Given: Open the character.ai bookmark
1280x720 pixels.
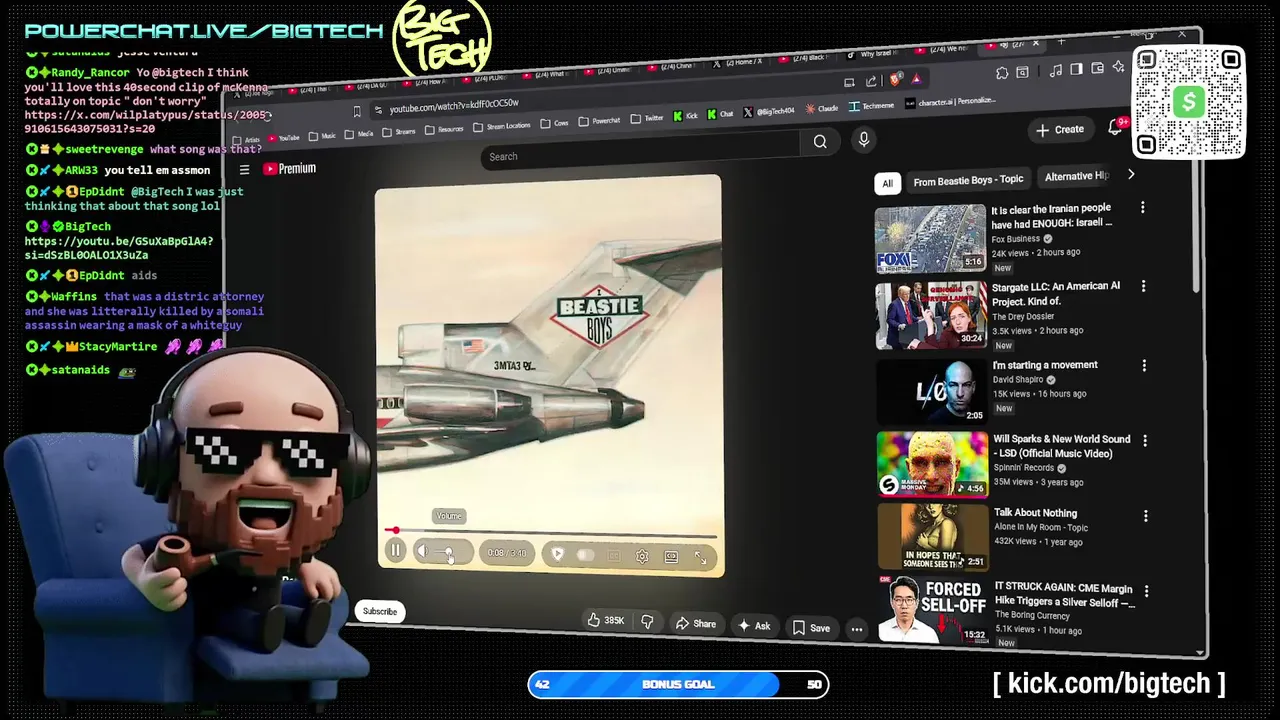Looking at the screenshot, I should [x=950, y=102].
